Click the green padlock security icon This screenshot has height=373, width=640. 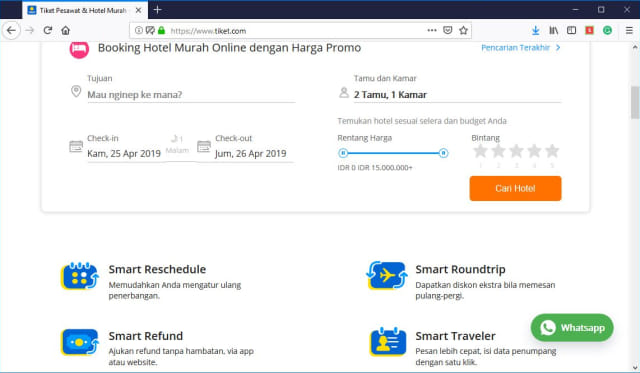click(x=161, y=30)
